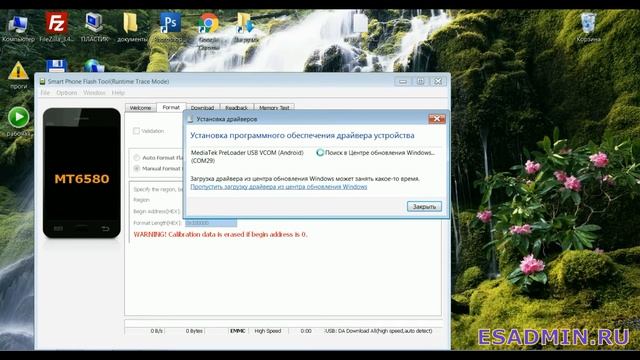Click the red WARNING calibration data text

click(220, 234)
